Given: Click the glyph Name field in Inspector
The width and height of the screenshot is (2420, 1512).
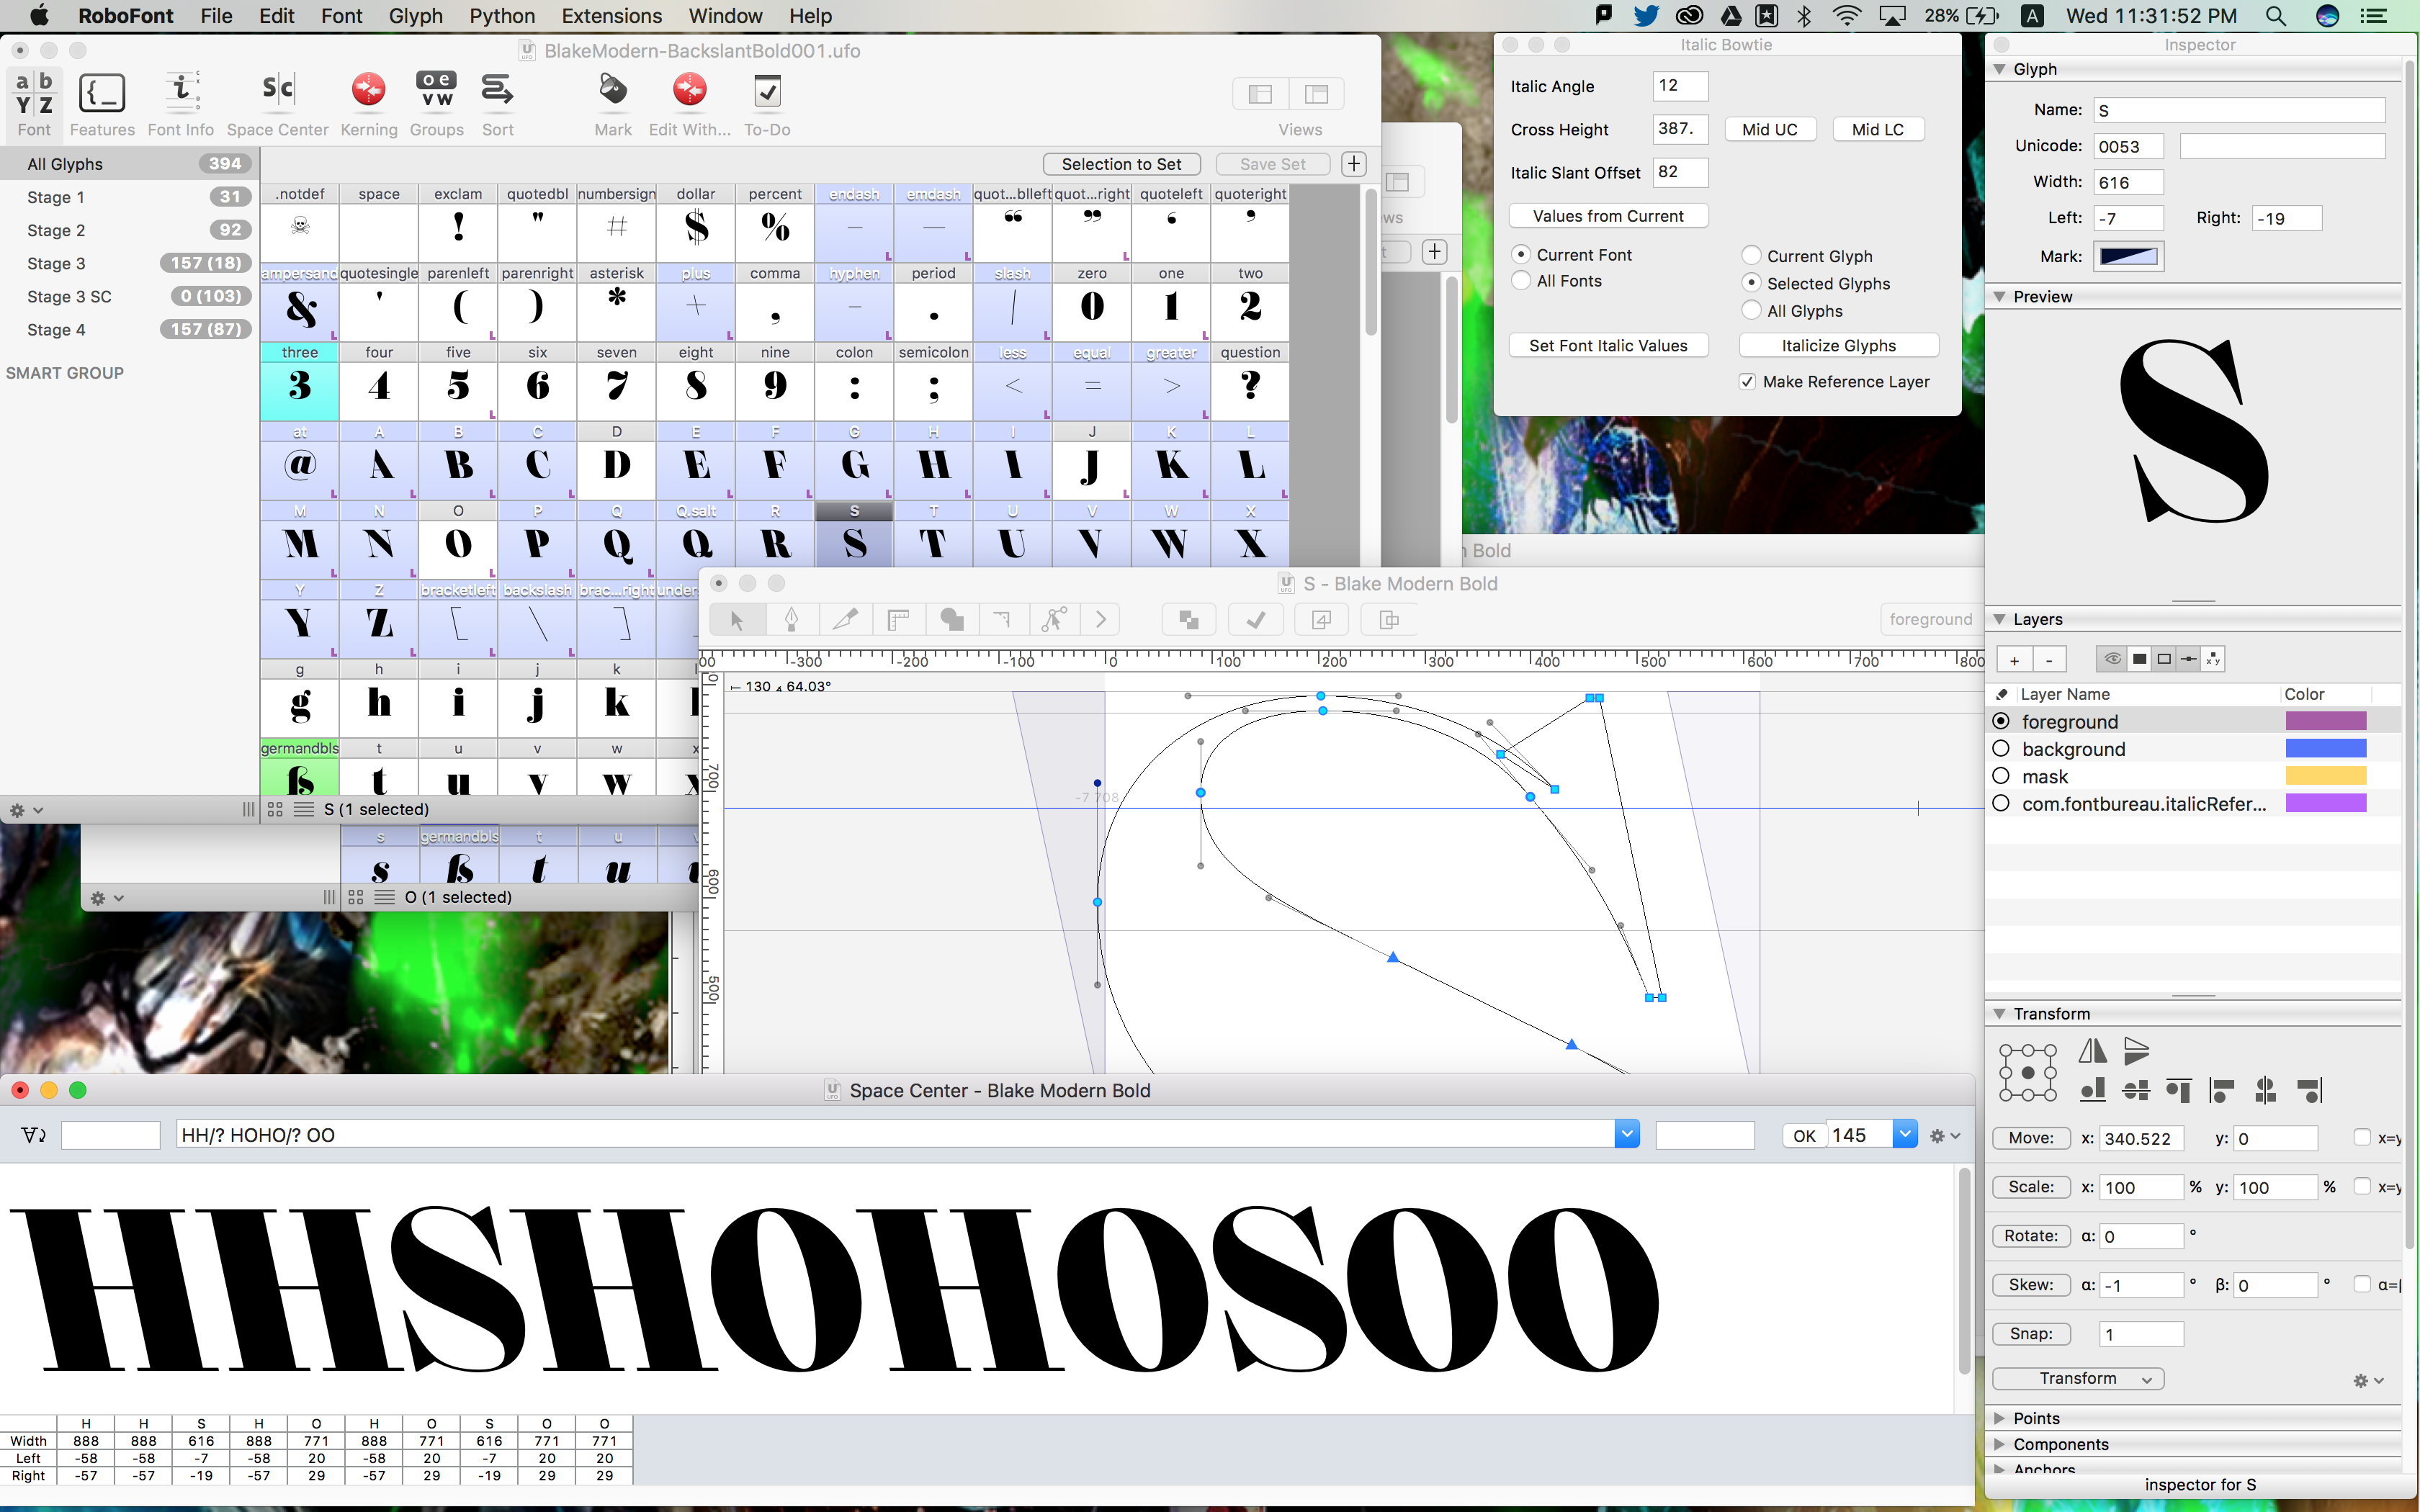Looking at the screenshot, I should click(x=2240, y=110).
